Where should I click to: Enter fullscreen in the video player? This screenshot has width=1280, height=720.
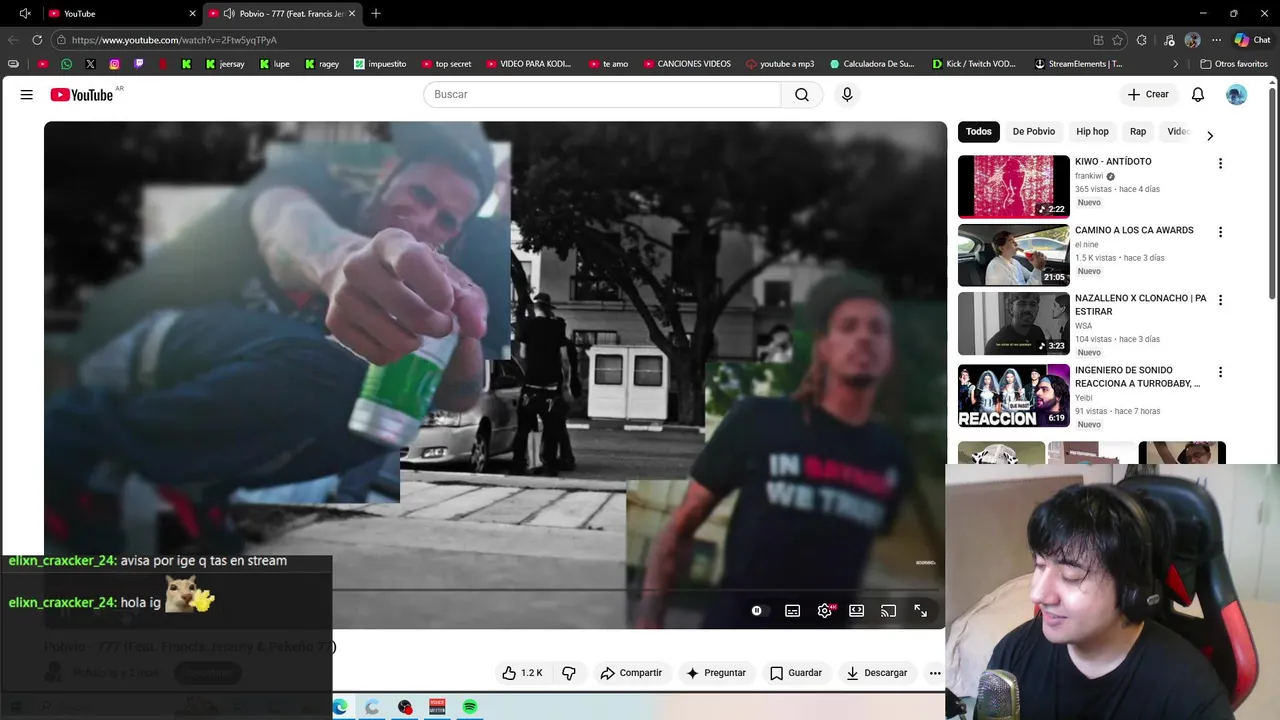[x=921, y=611]
